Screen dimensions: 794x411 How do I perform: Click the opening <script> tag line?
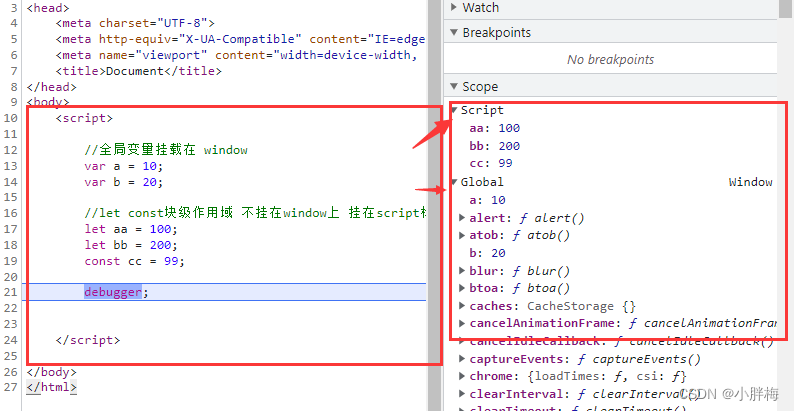point(85,118)
